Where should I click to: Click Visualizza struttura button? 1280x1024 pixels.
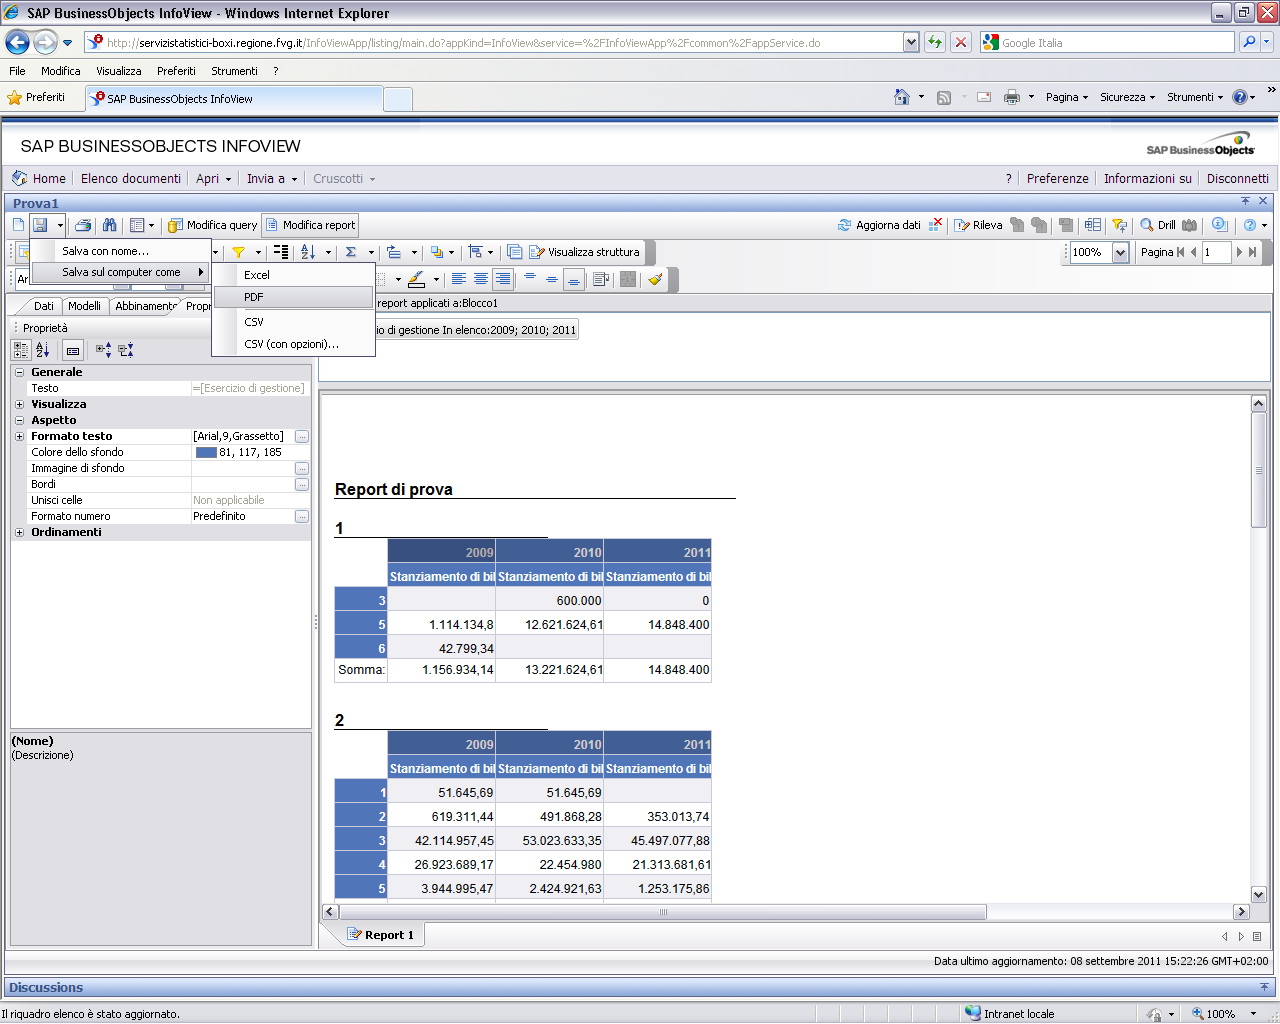pos(584,252)
